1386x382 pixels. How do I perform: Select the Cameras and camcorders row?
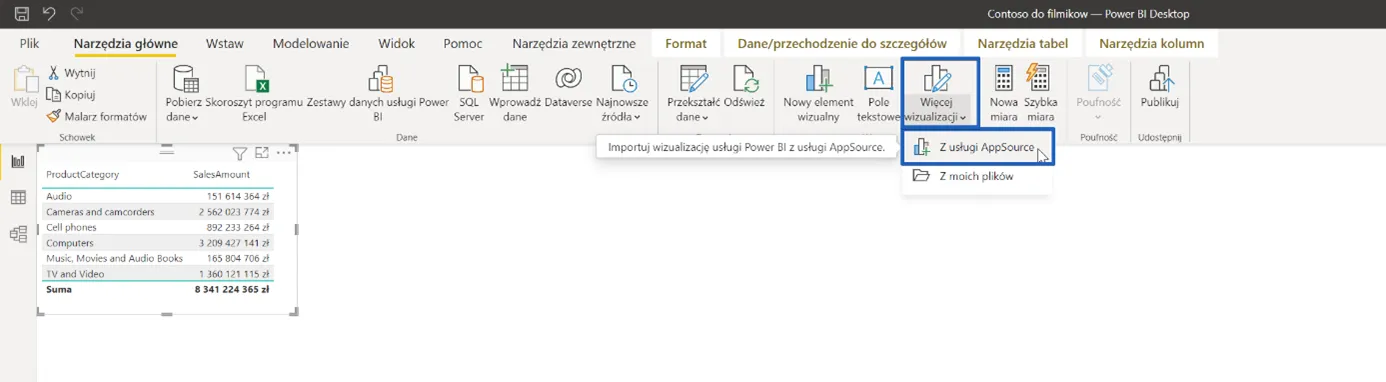158,212
